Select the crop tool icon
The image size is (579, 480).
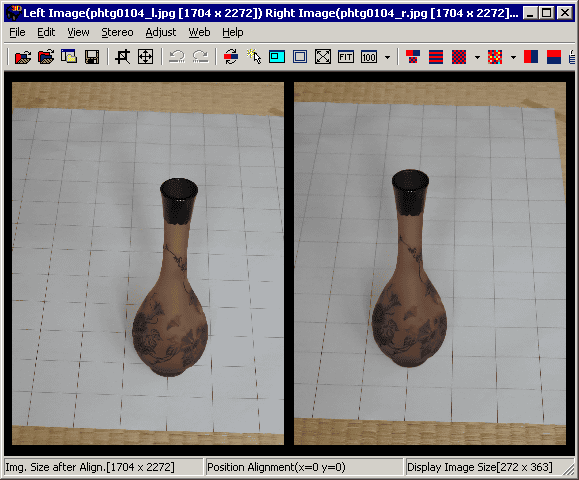[122, 57]
